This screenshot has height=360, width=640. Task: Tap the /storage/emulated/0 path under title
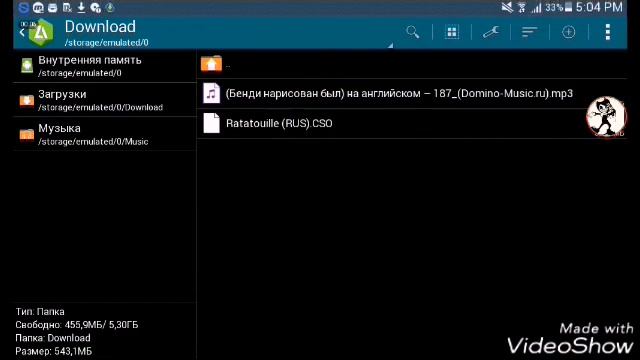click(107, 42)
